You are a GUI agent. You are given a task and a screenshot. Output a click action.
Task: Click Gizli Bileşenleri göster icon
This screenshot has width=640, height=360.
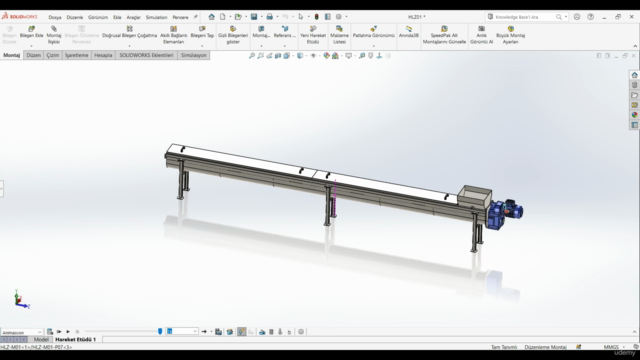233,29
